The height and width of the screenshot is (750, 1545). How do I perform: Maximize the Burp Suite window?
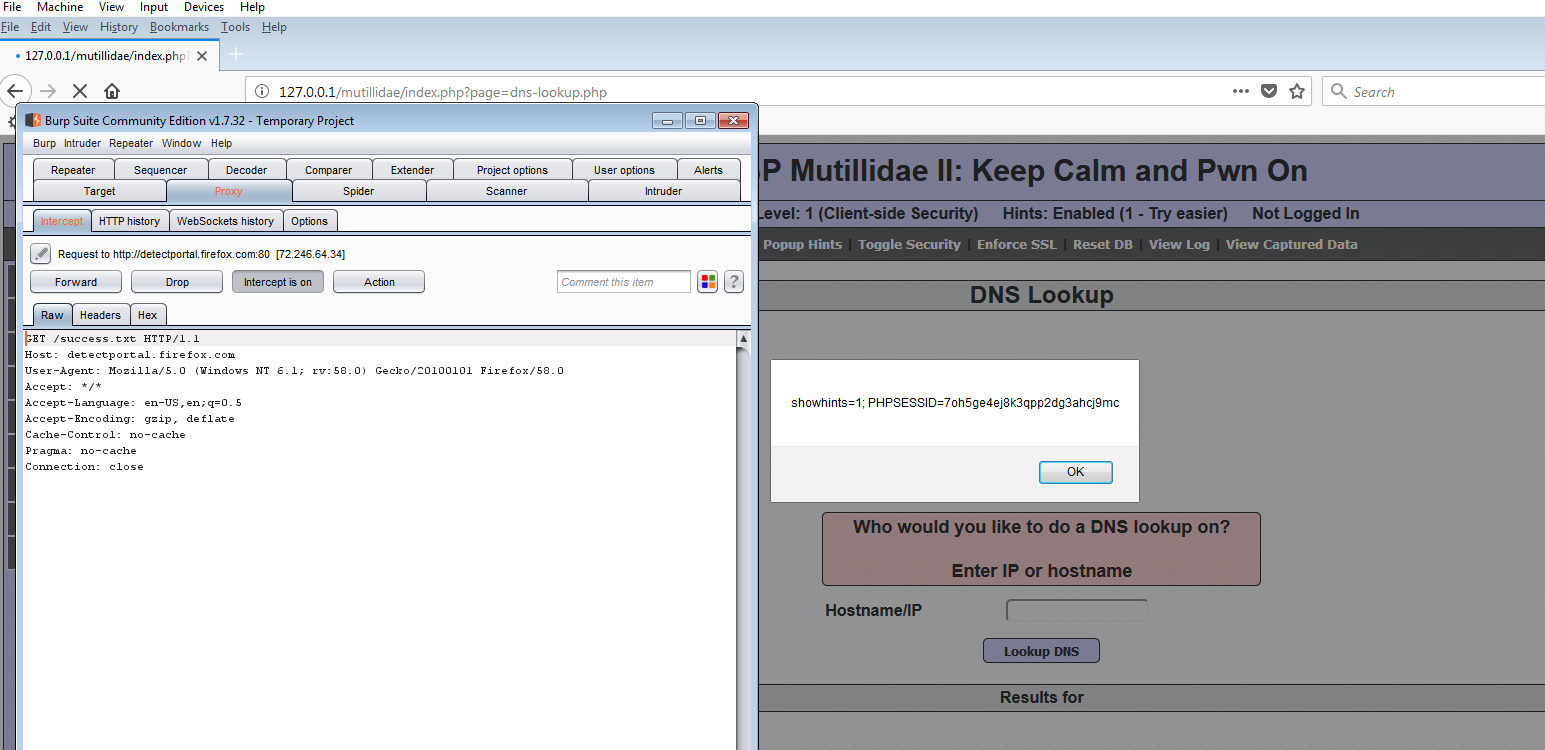(x=700, y=121)
